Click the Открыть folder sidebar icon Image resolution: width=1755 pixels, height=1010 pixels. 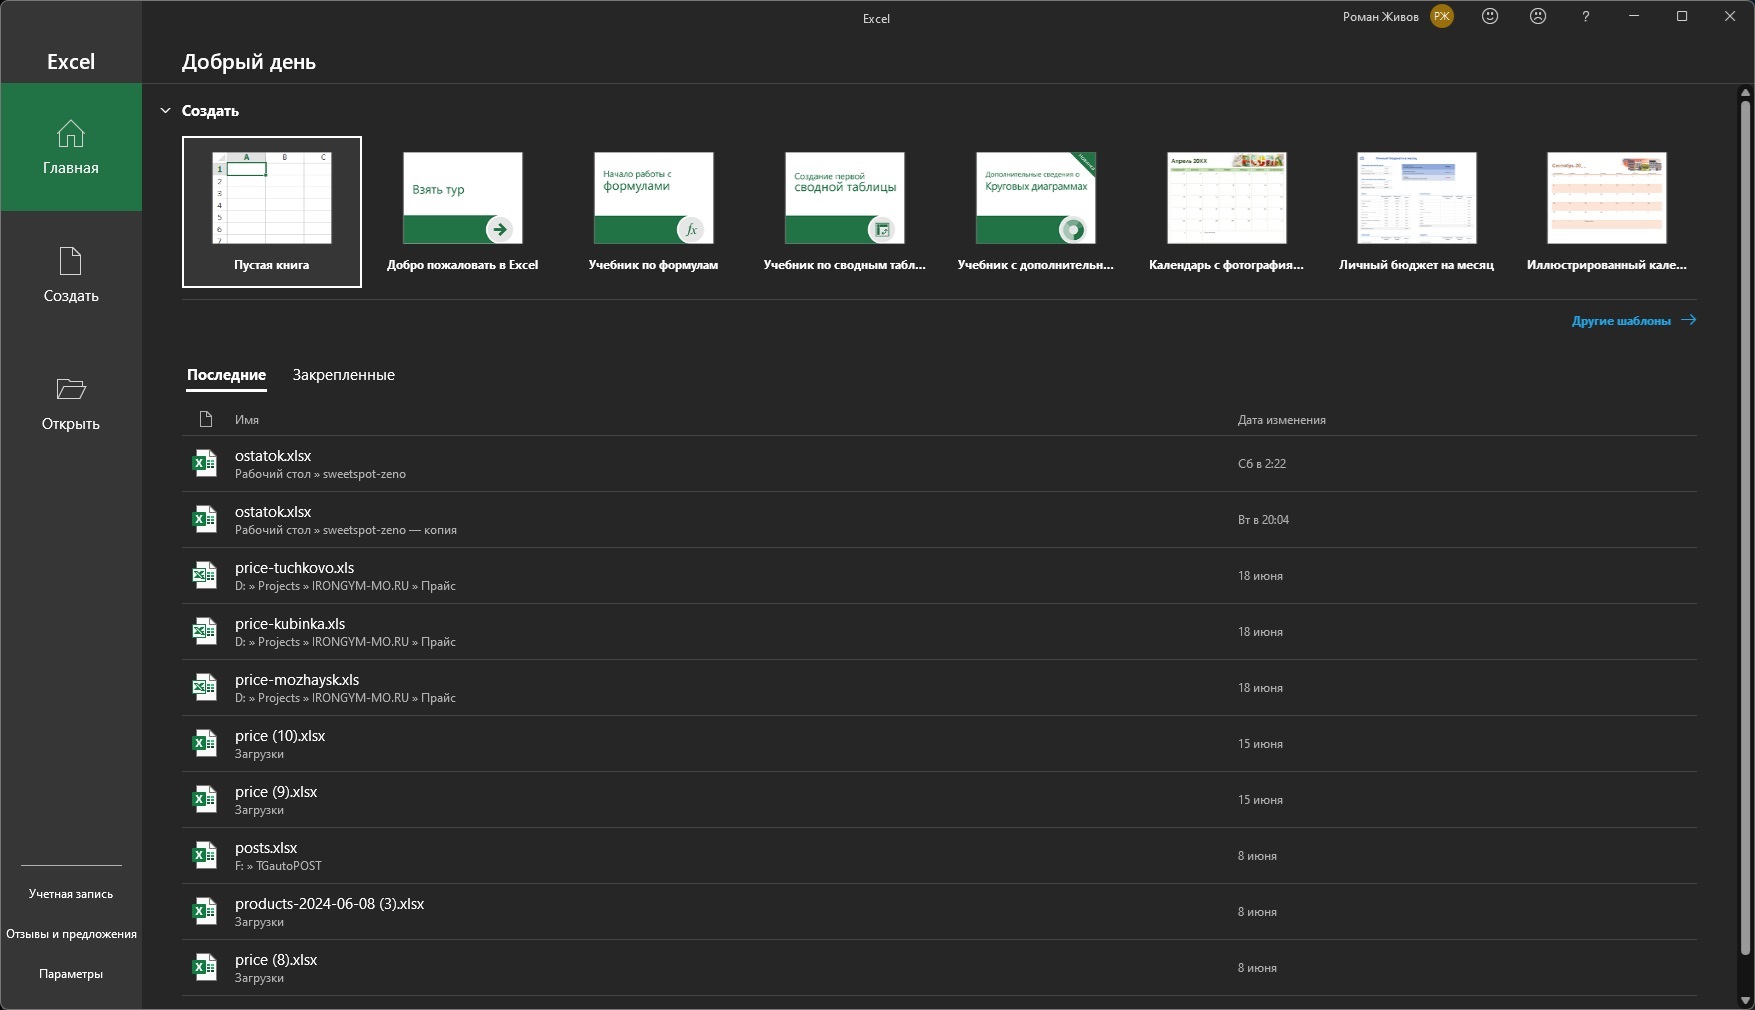(x=71, y=389)
